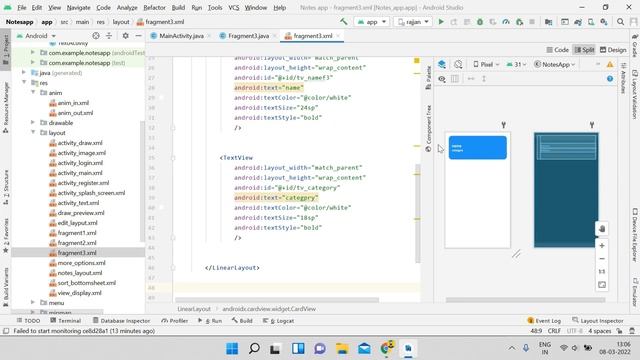Viewport: 640px width, 360px height.
Task: Open the VCS menu
Action: click(233, 7)
